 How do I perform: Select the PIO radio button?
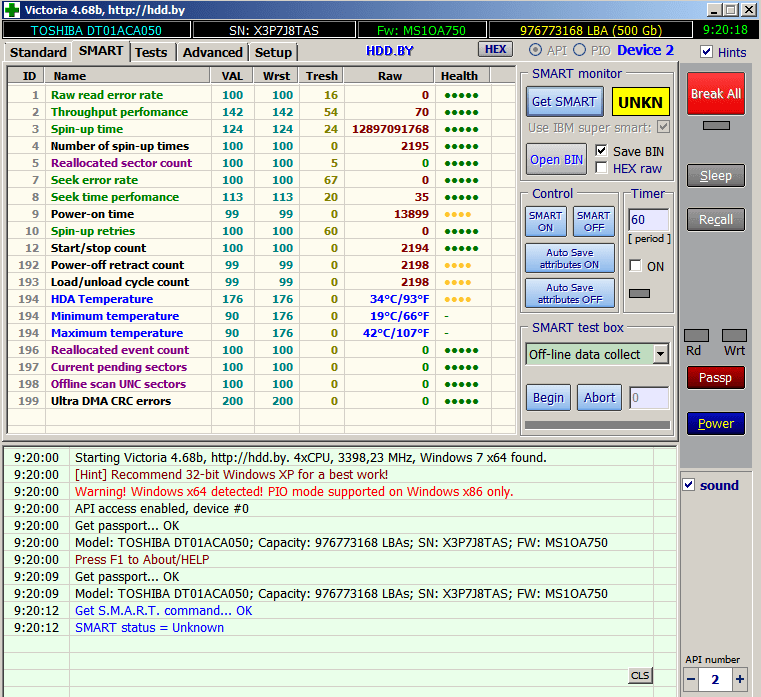579,50
